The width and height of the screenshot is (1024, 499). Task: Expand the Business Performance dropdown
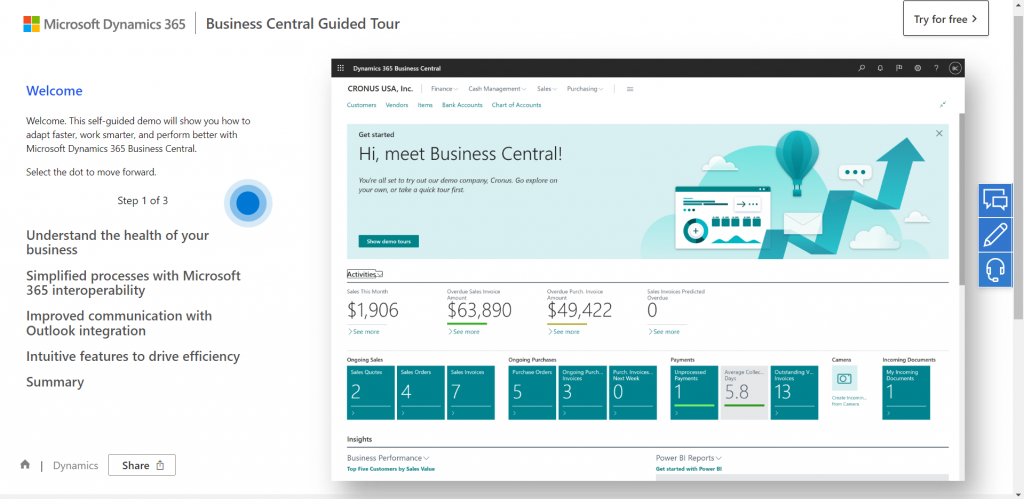pyautogui.click(x=388, y=458)
